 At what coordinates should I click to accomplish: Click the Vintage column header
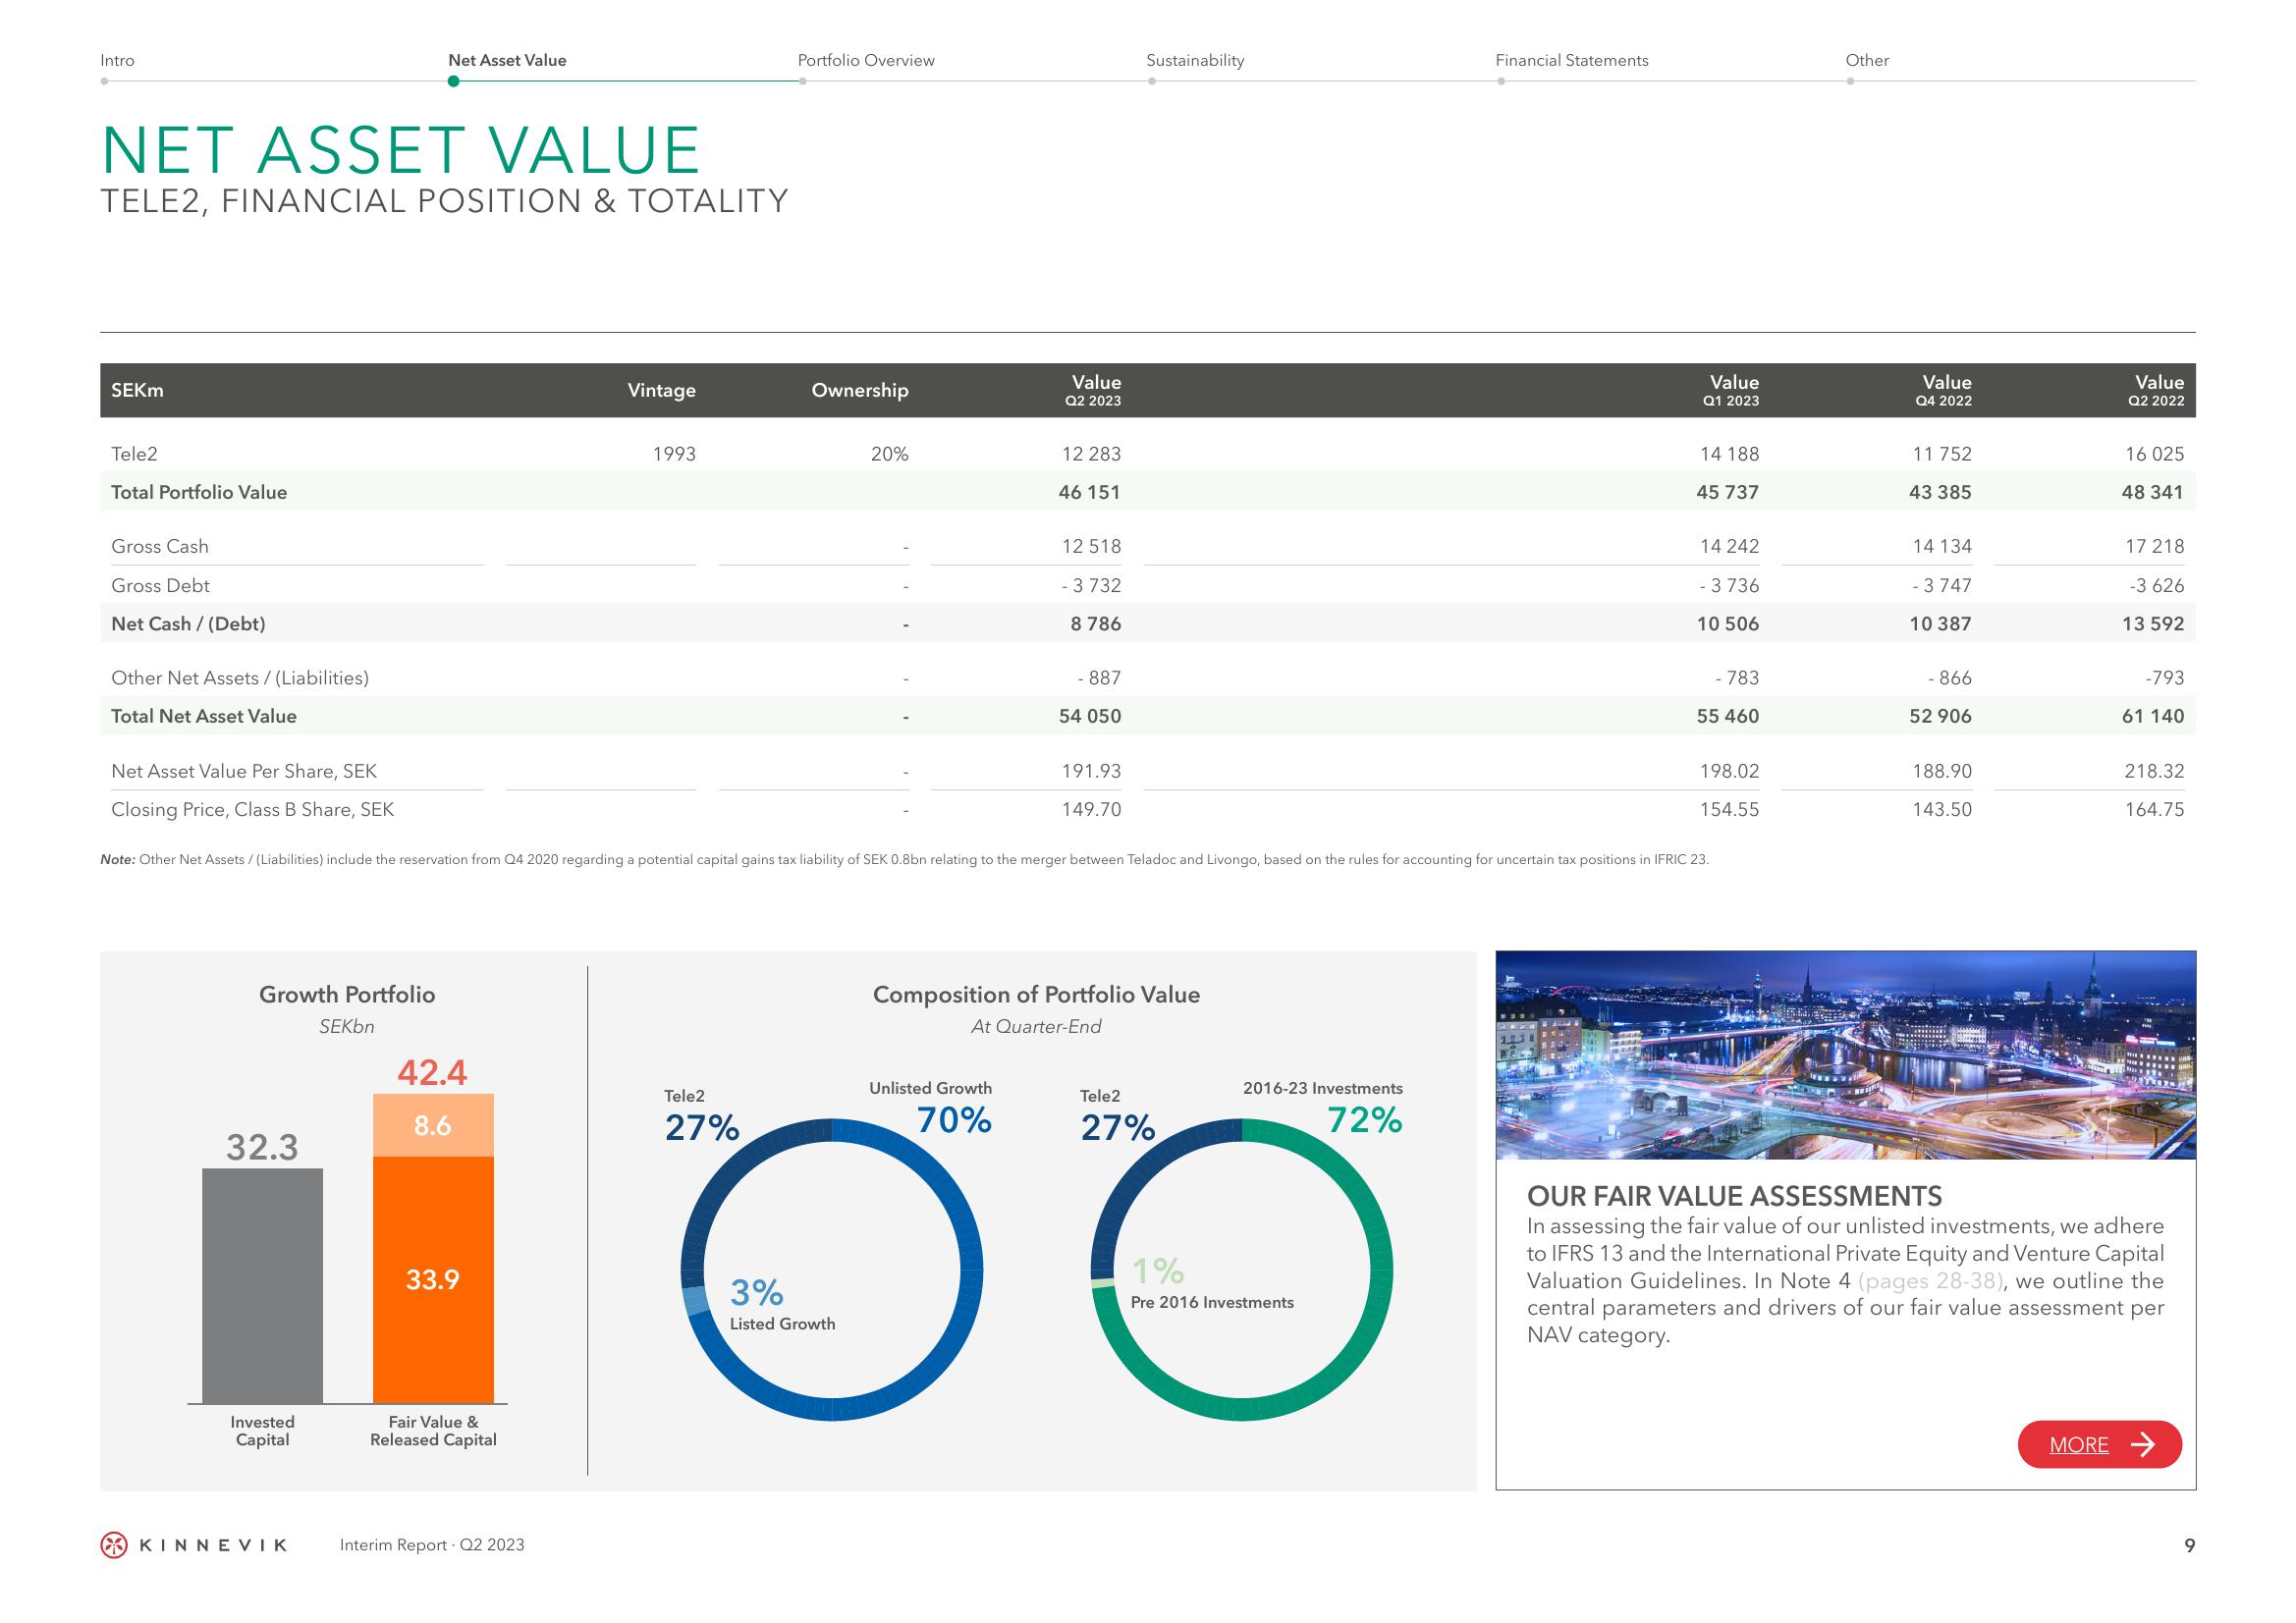coord(661,390)
